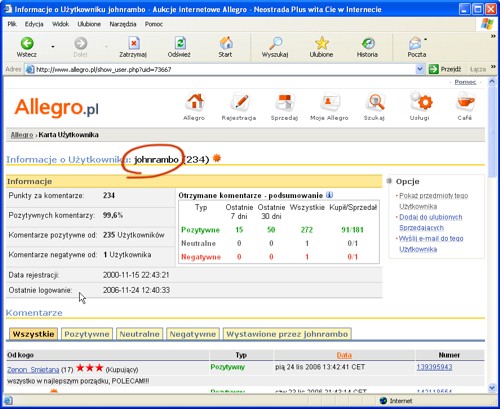Open the Poczta mail icon

(415, 43)
